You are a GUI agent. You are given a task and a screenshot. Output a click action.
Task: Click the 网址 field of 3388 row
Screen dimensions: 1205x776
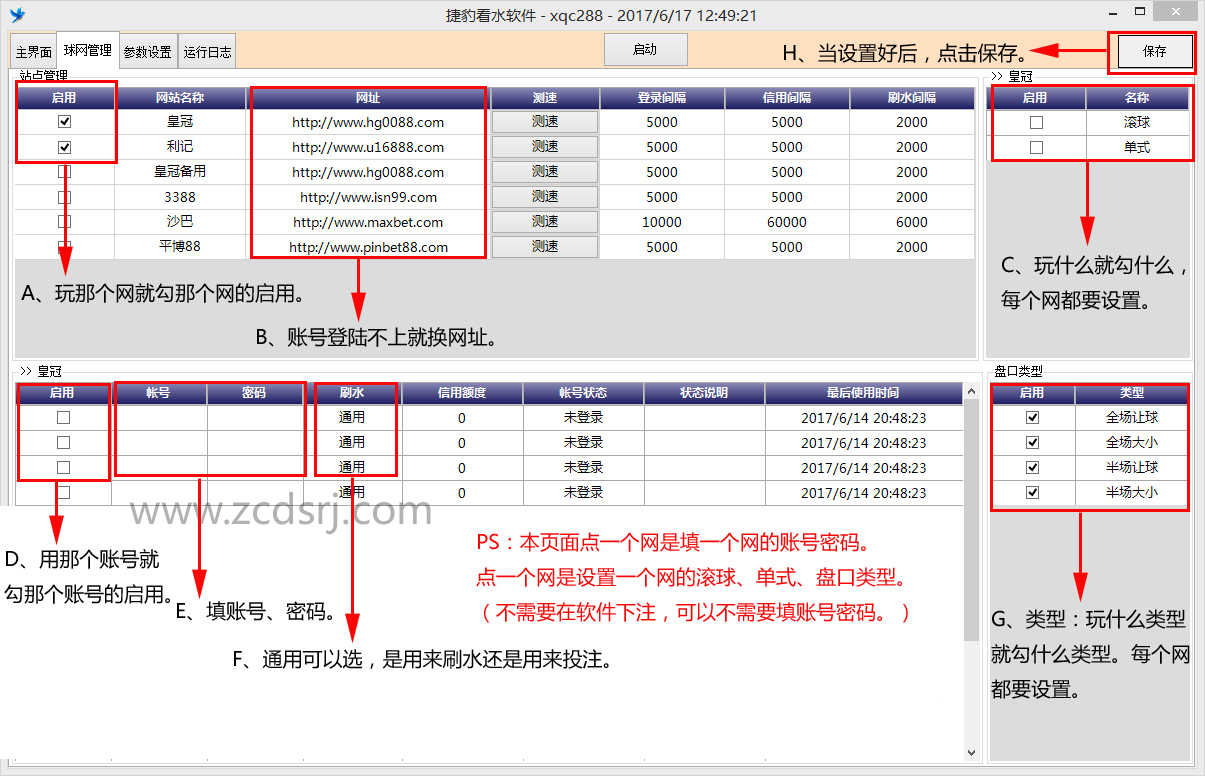click(x=368, y=197)
